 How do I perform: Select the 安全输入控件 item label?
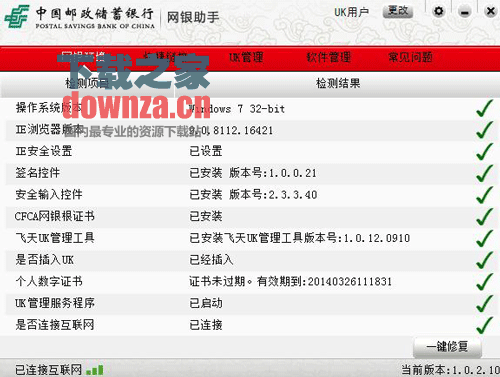49,195
